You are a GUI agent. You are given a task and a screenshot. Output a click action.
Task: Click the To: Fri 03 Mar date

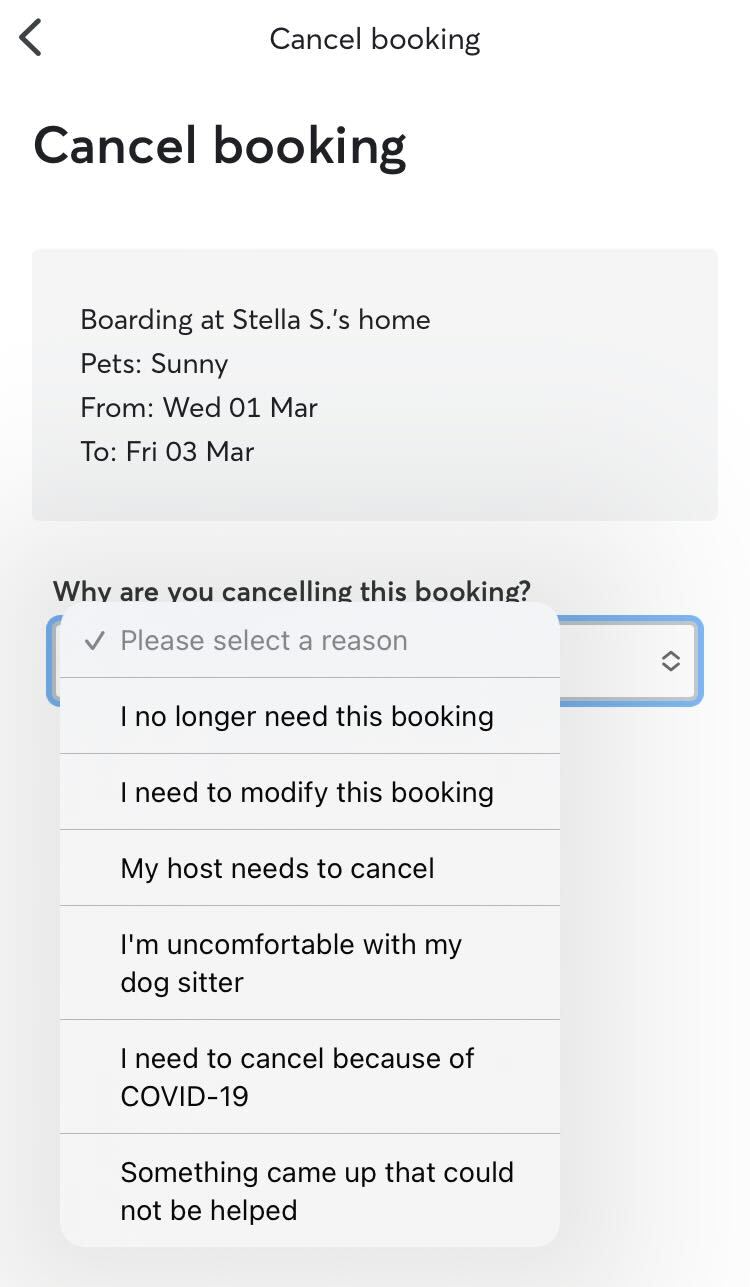(x=167, y=452)
